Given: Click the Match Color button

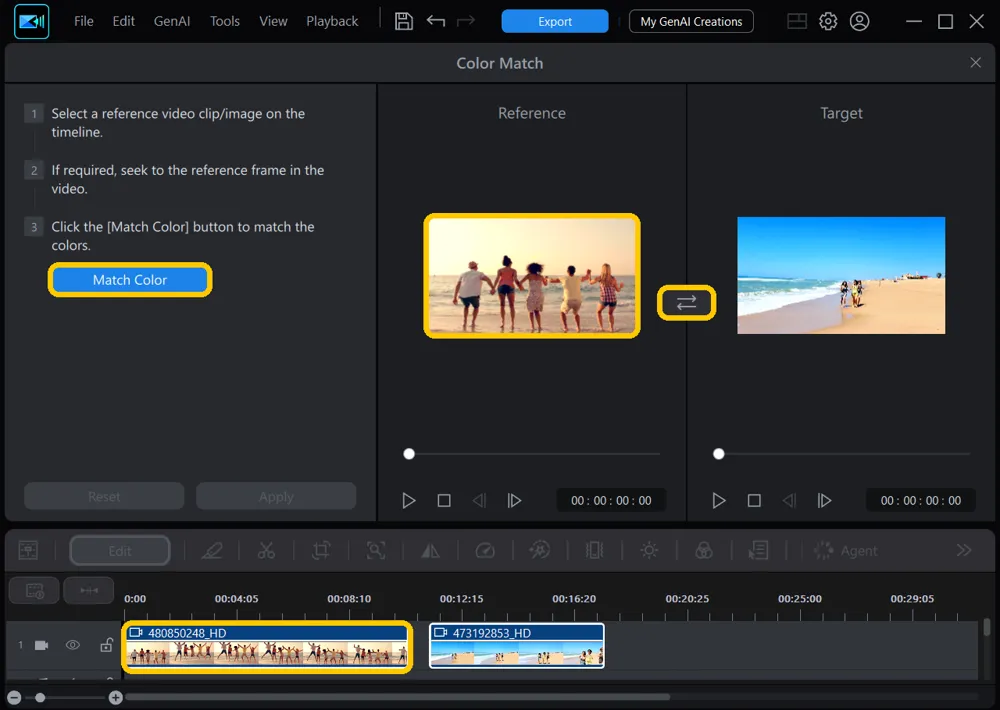Looking at the screenshot, I should point(130,279).
